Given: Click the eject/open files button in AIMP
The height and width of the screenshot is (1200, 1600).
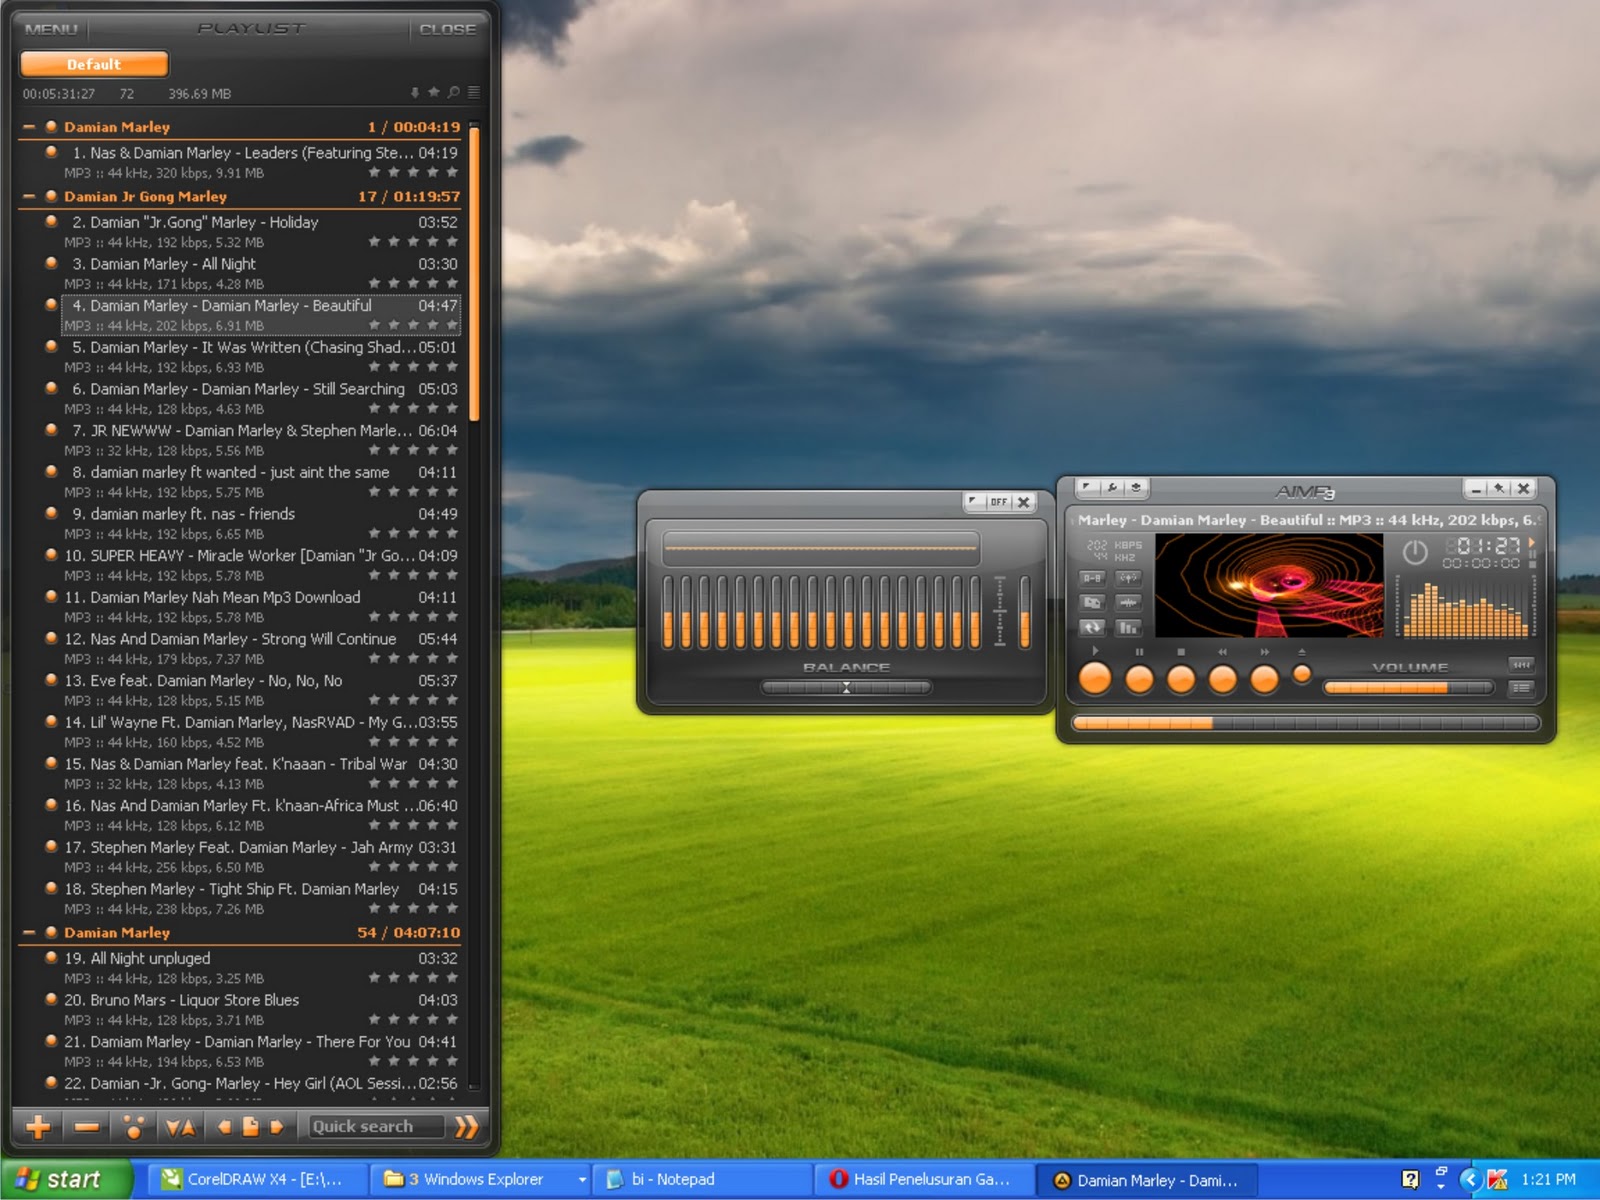Looking at the screenshot, I should (1302, 675).
